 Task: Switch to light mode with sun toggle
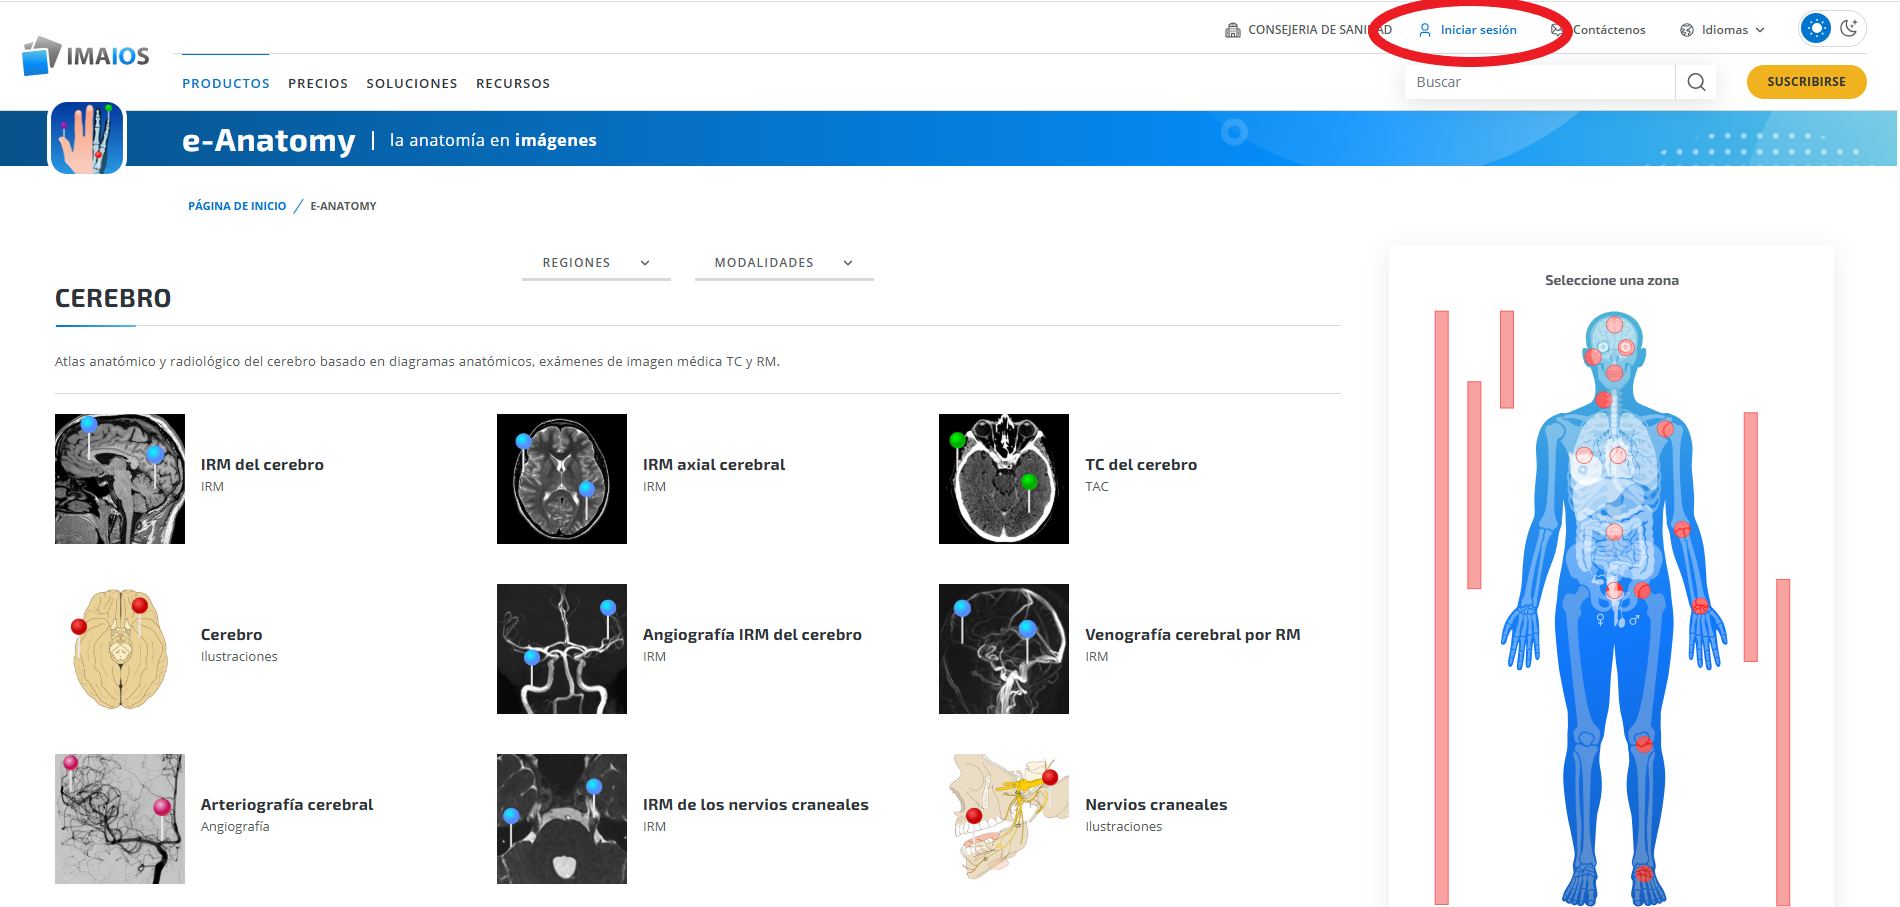pyautogui.click(x=1816, y=28)
